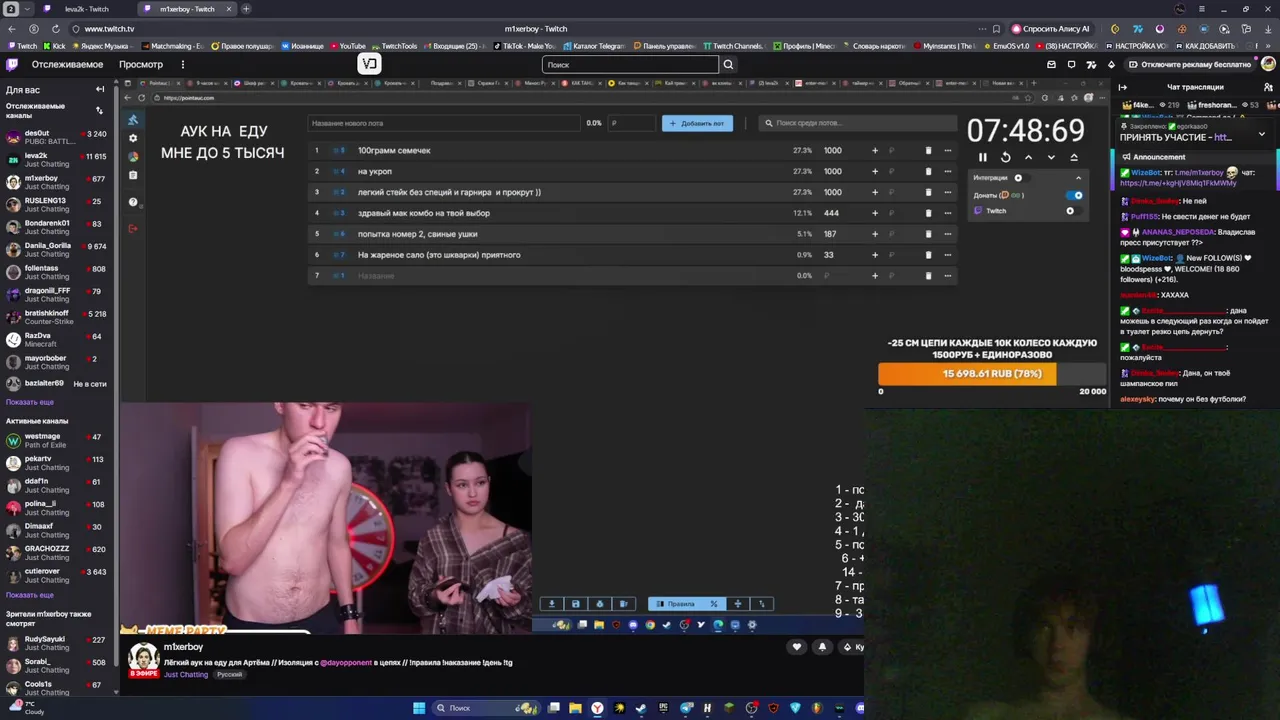Collapse the Интеграции panel chevron
Image resolution: width=1280 pixels, height=720 pixels.
[1078, 178]
